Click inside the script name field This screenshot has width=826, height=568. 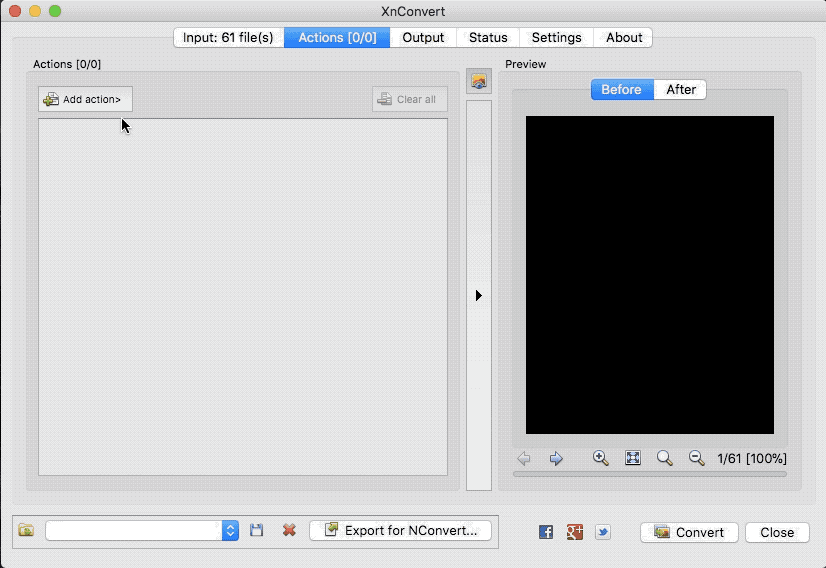coord(134,531)
